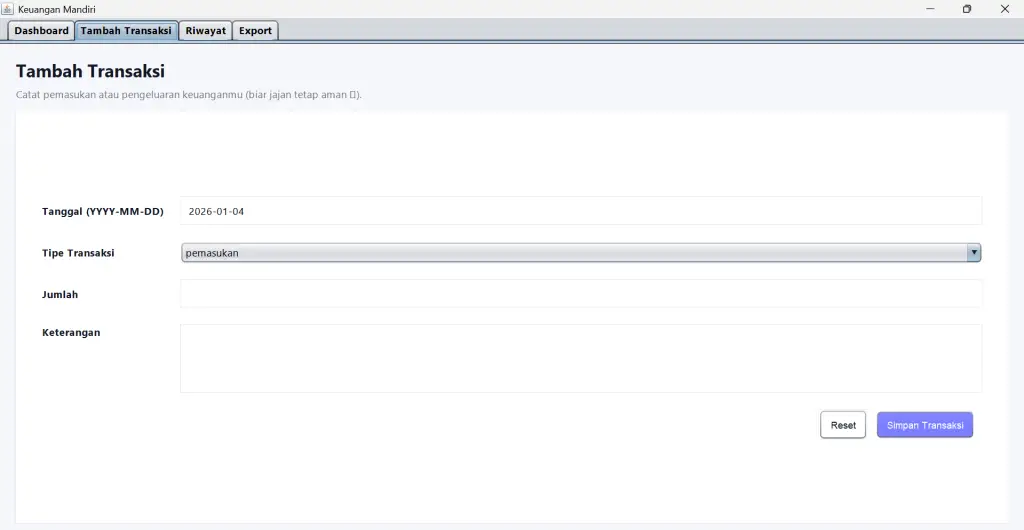Viewport: 1024px width, 530px height.
Task: Click the Tambah Transaksi page heading
Action: click(x=90, y=72)
